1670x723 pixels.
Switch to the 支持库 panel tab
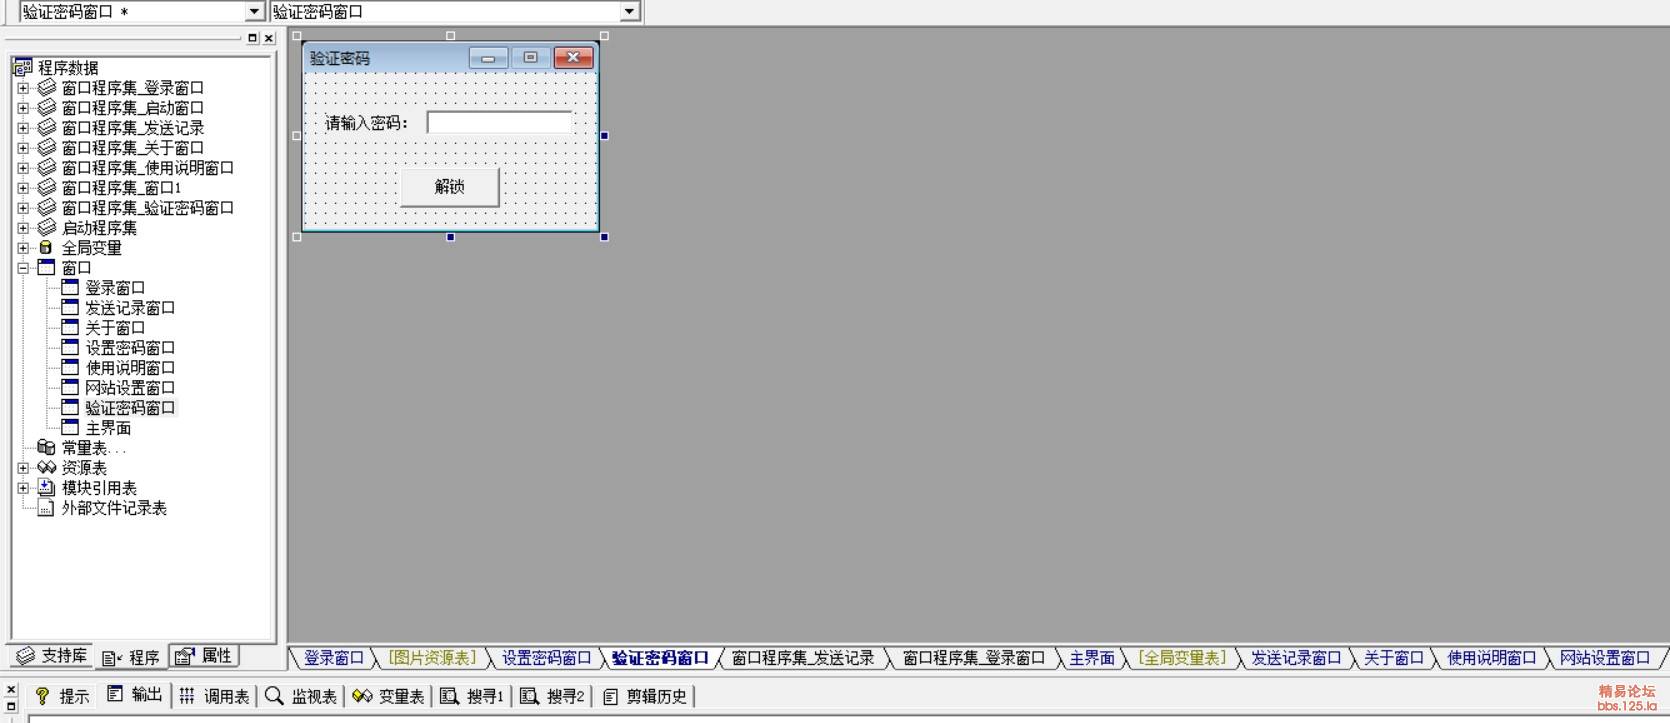pos(52,656)
